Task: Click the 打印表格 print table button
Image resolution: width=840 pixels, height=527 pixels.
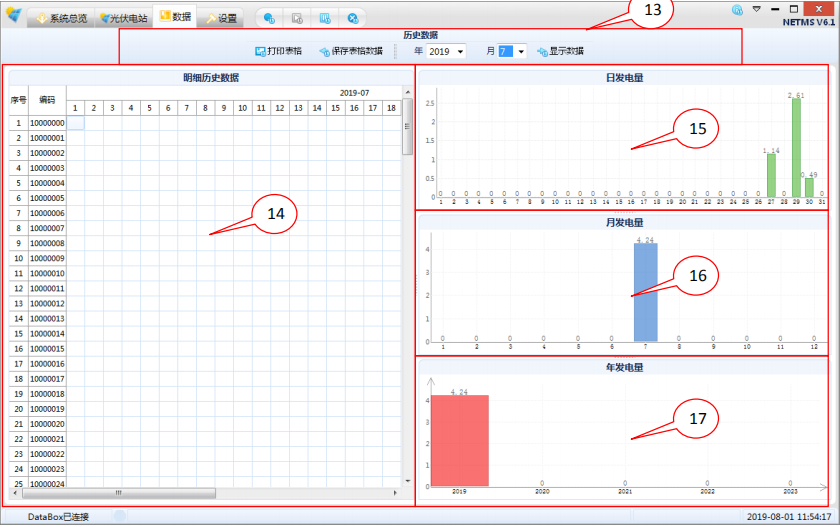Action: 278,51
